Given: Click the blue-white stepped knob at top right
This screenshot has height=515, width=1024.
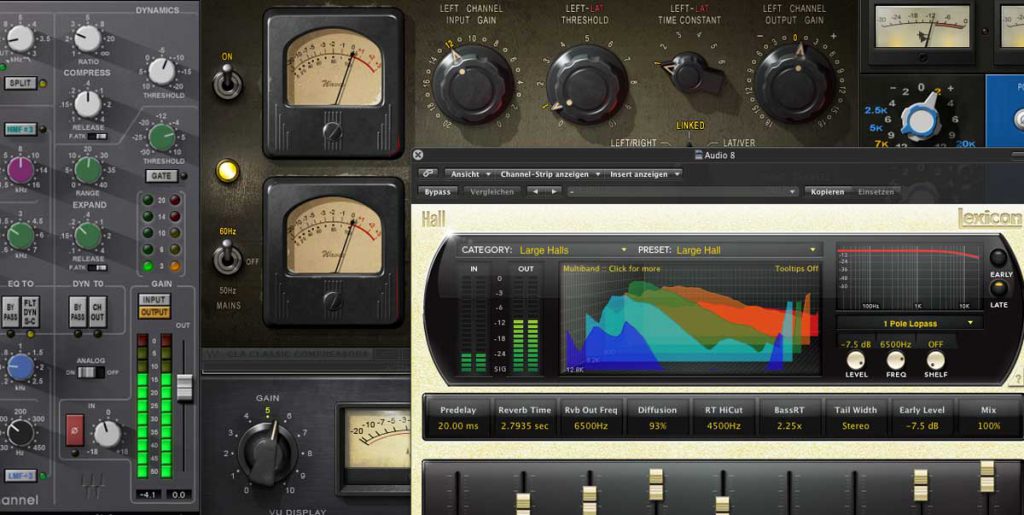Looking at the screenshot, I should point(920,121).
